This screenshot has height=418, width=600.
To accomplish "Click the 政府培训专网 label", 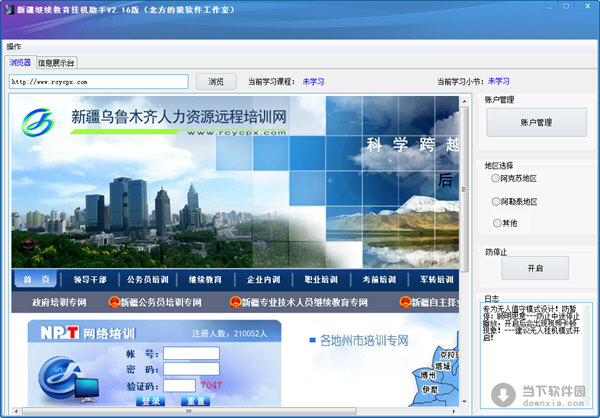I will pyautogui.click(x=59, y=303).
